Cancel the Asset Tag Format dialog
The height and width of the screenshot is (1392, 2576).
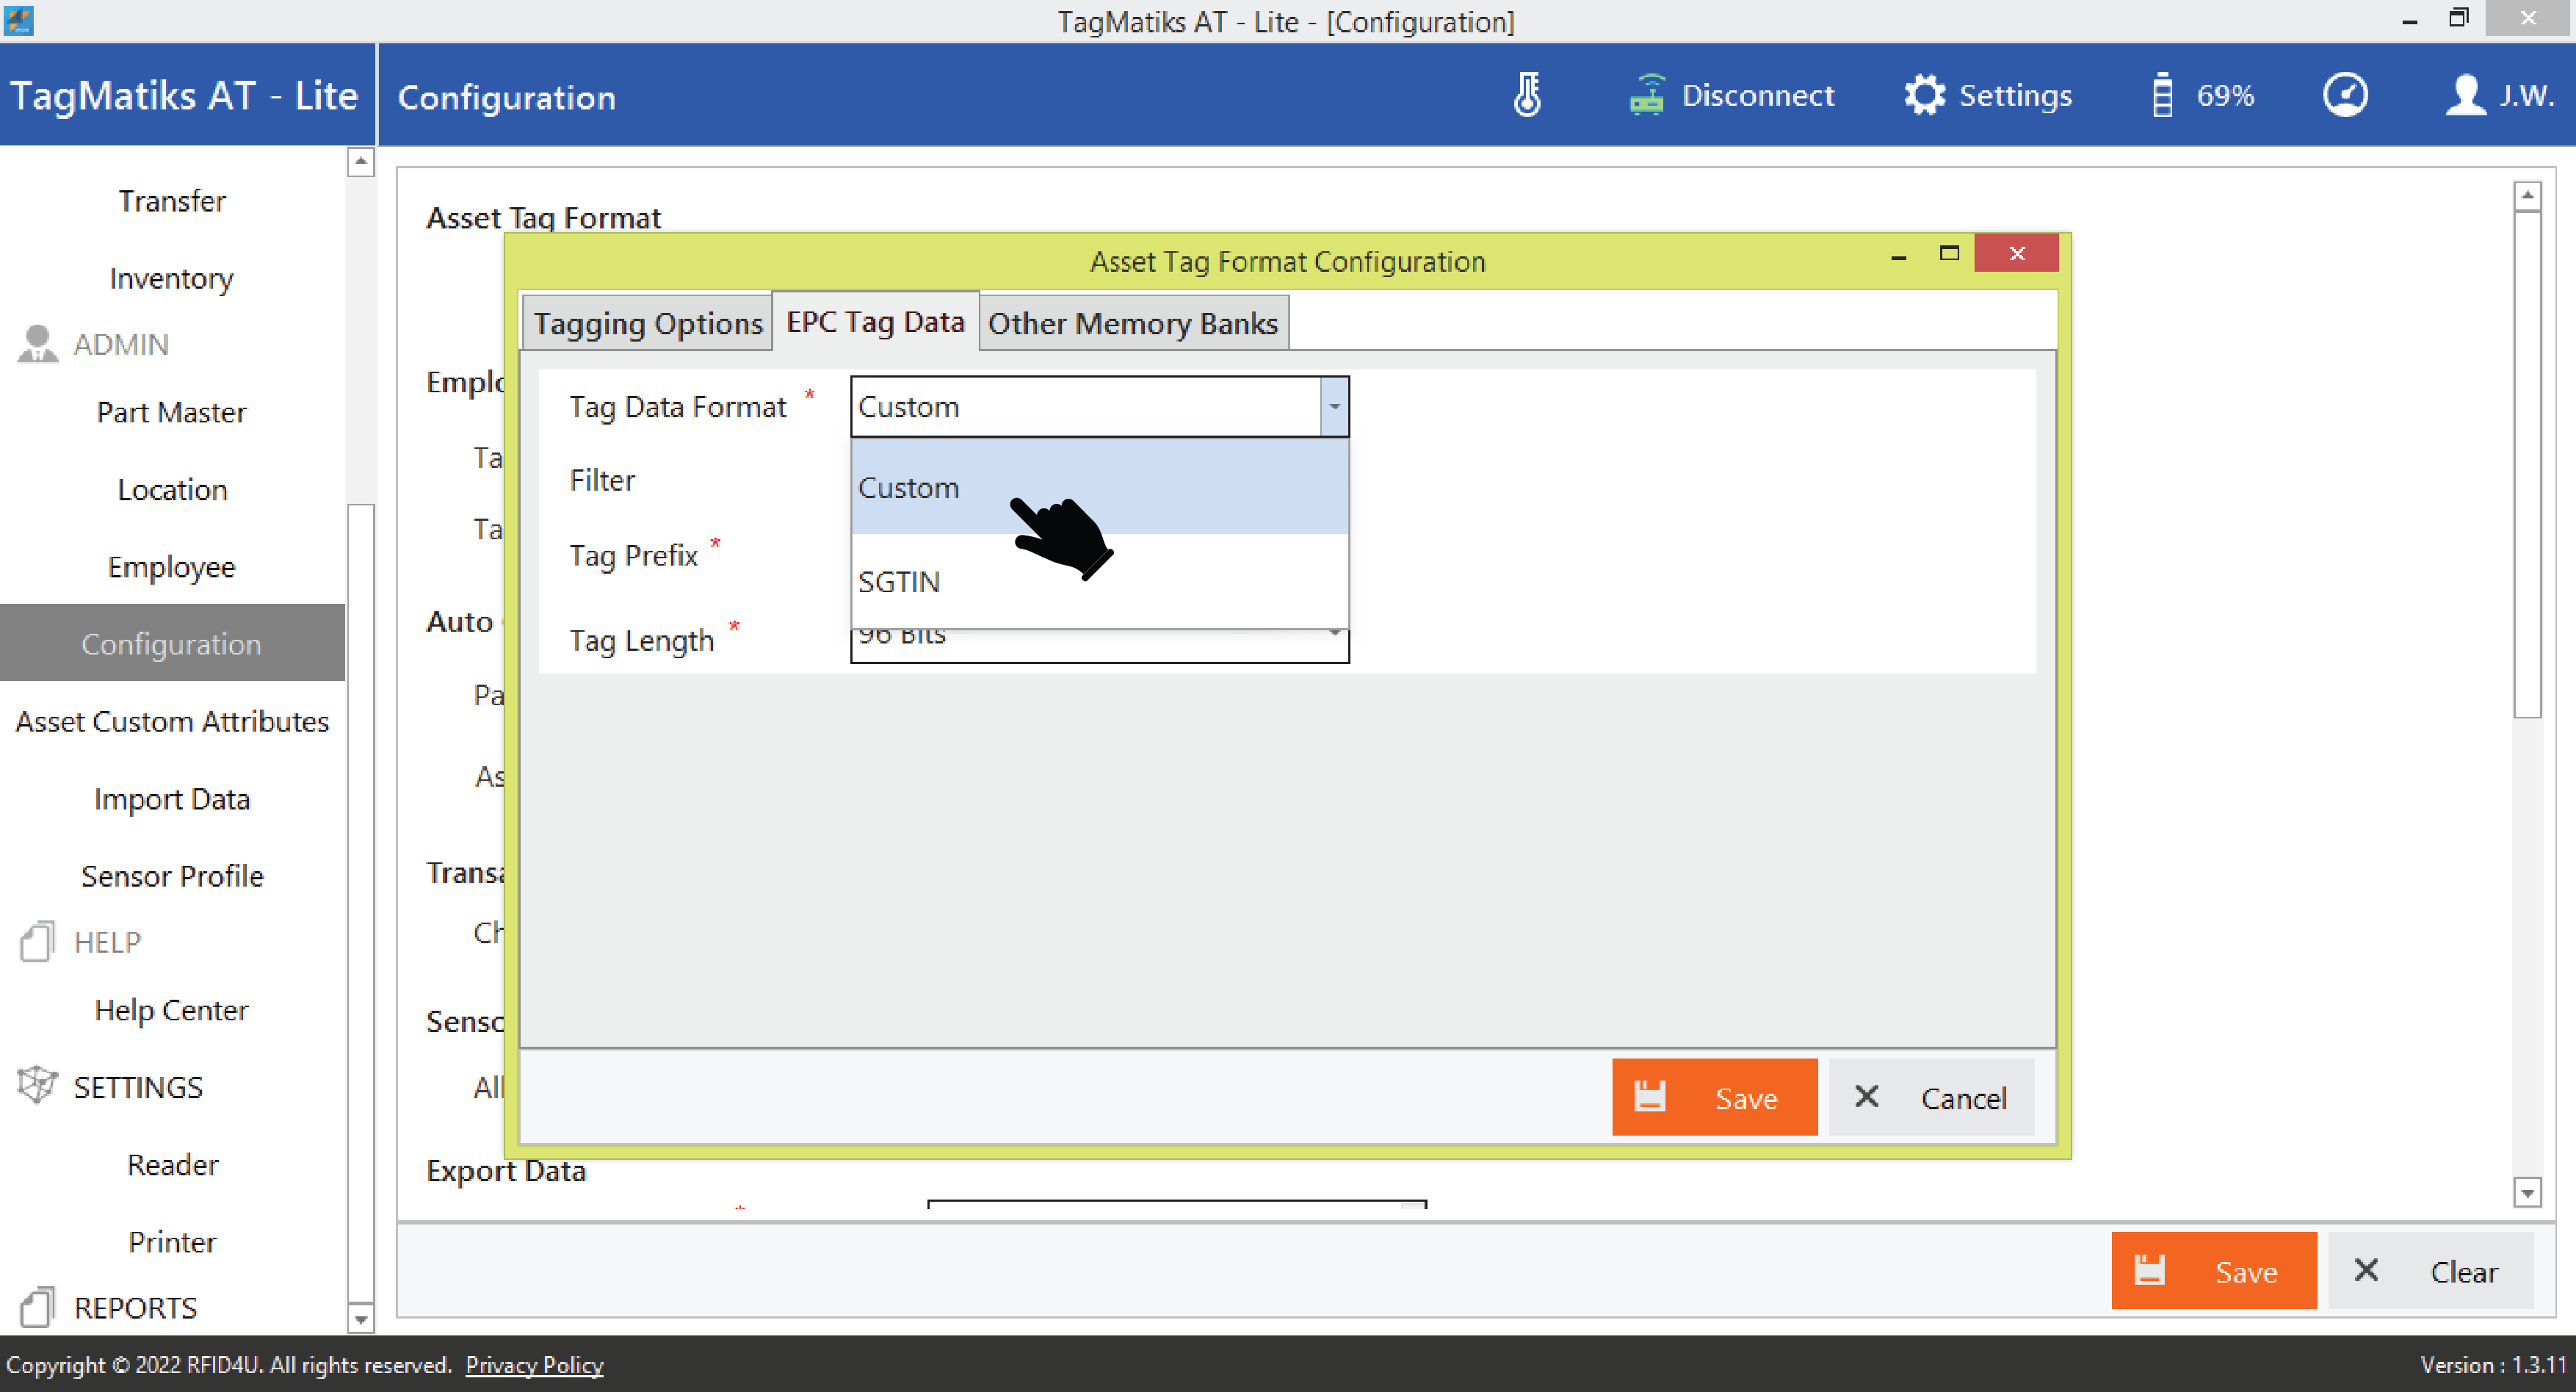(x=1932, y=1098)
